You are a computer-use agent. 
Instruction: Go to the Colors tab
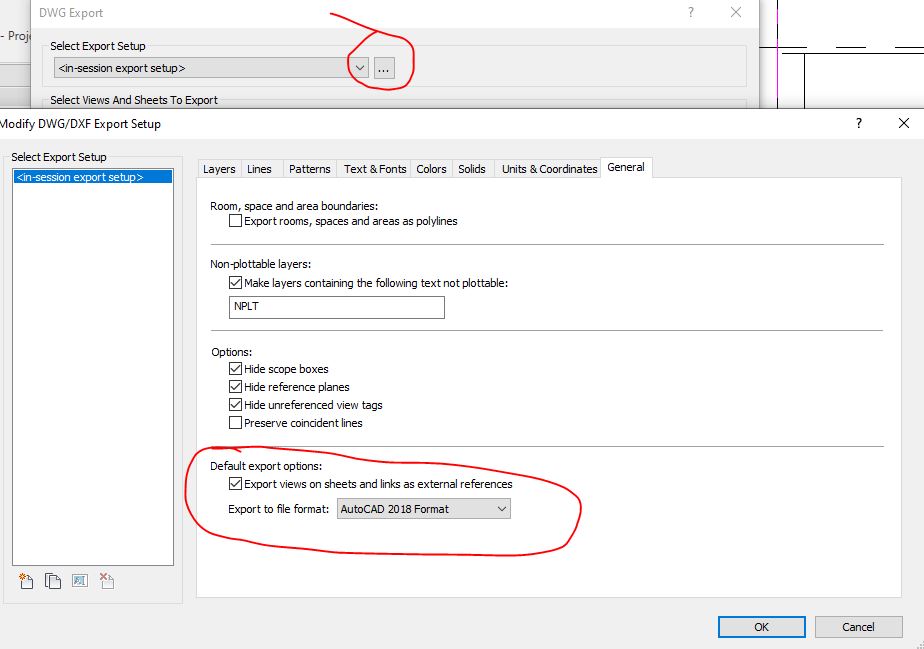pos(431,169)
